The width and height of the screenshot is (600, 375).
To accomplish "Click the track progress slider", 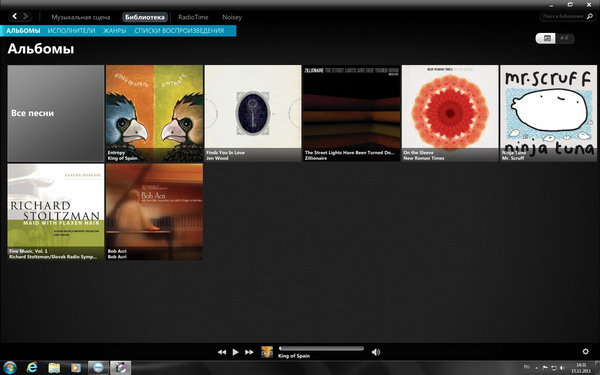I will (x=321, y=349).
